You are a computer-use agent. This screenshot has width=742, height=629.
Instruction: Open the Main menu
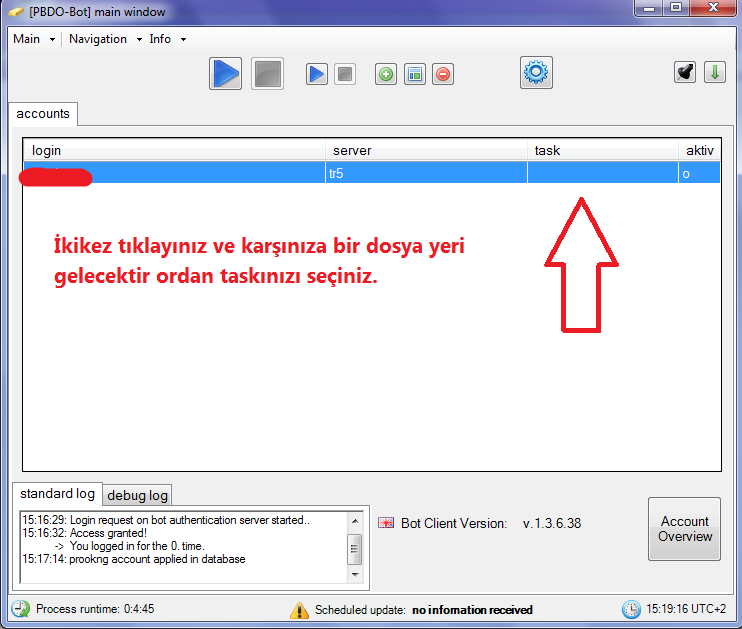[x=26, y=39]
